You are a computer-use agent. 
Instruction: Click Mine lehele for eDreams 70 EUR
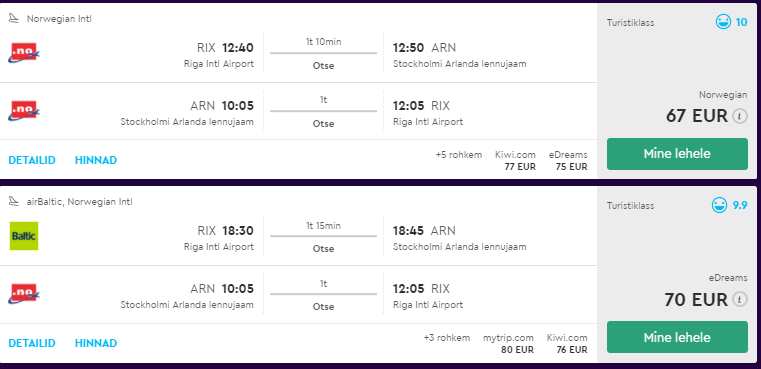point(677,337)
